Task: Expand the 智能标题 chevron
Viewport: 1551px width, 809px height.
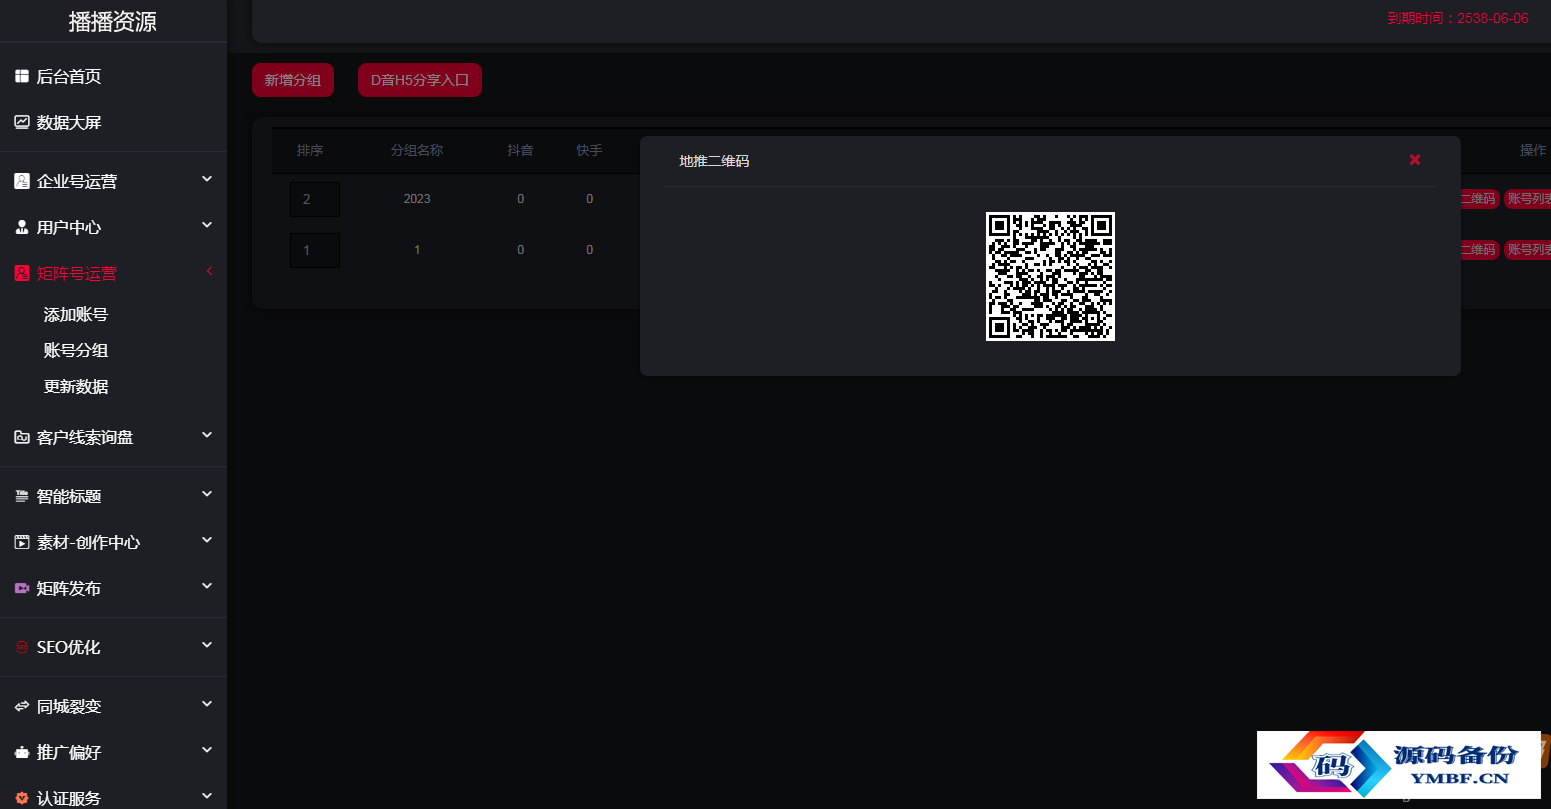Action: [x=207, y=494]
